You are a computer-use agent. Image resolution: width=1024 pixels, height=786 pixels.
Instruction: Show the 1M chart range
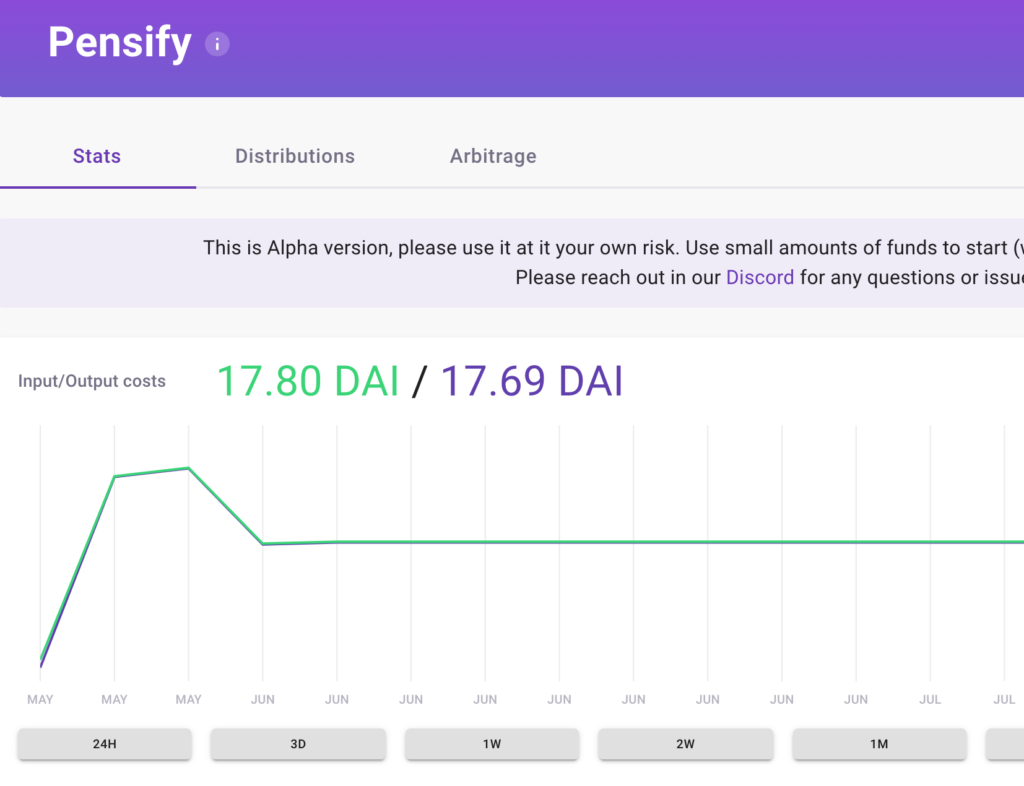click(x=879, y=744)
